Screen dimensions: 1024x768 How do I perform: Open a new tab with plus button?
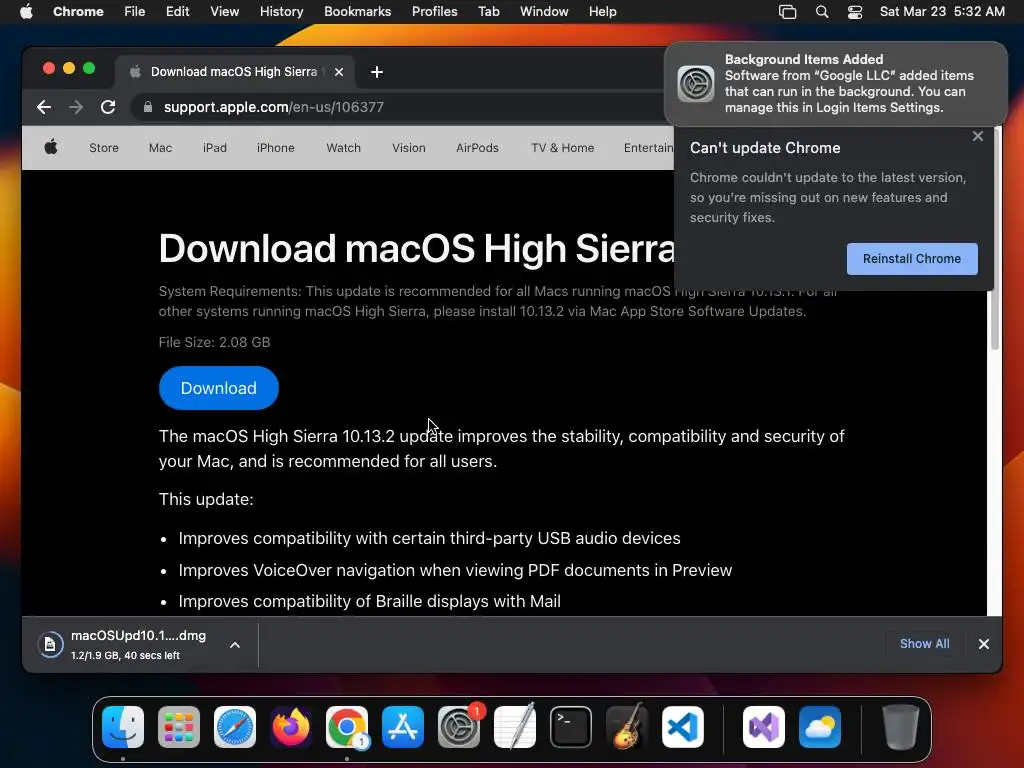377,72
